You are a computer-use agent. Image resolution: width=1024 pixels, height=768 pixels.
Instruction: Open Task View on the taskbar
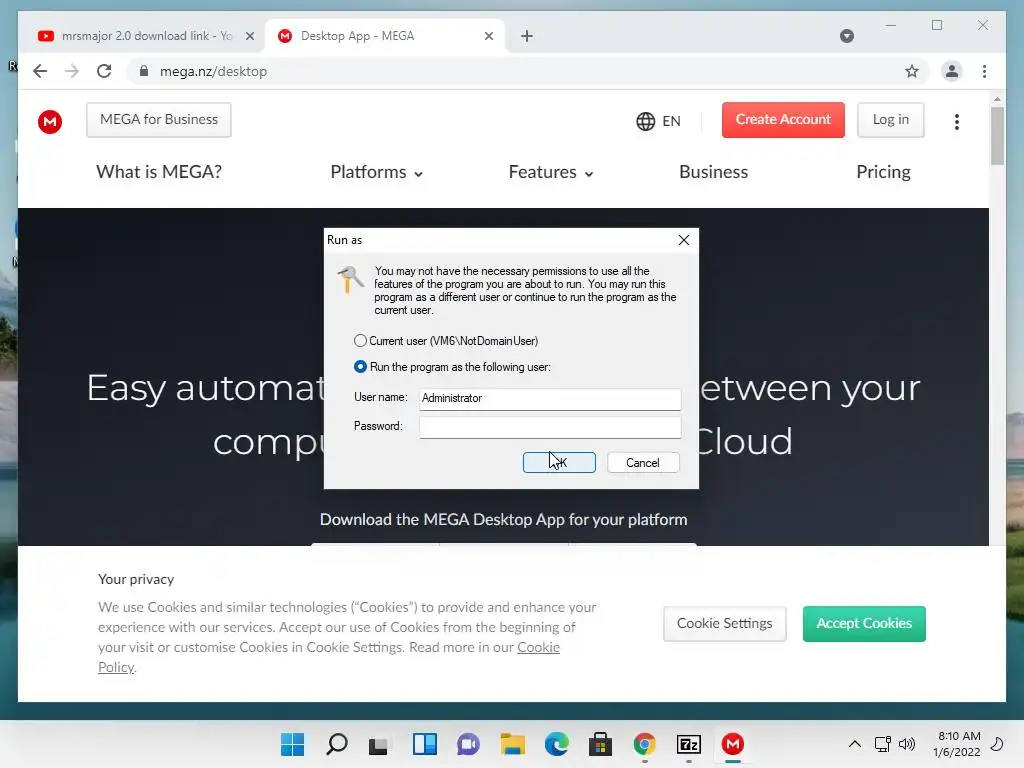[379, 744]
